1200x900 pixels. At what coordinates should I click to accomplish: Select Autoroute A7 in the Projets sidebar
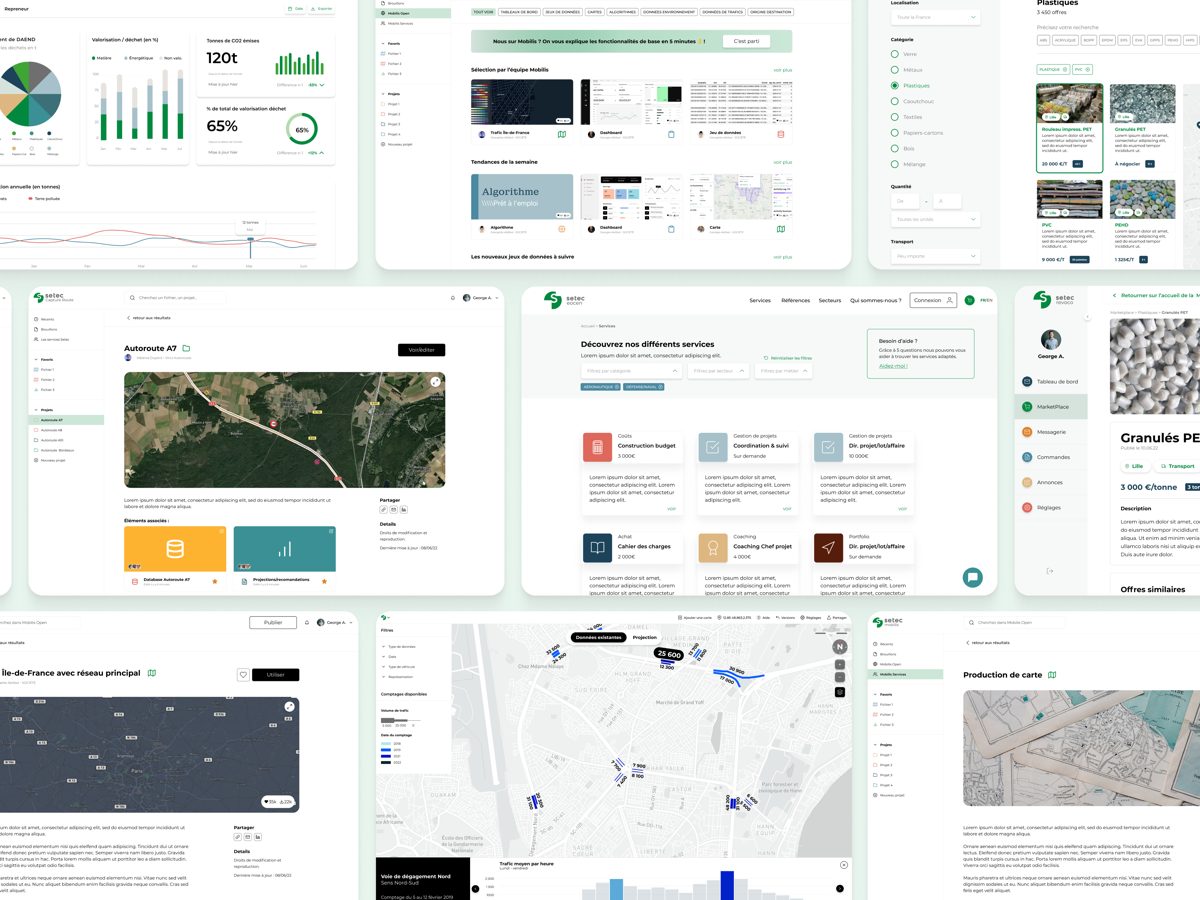(68, 420)
